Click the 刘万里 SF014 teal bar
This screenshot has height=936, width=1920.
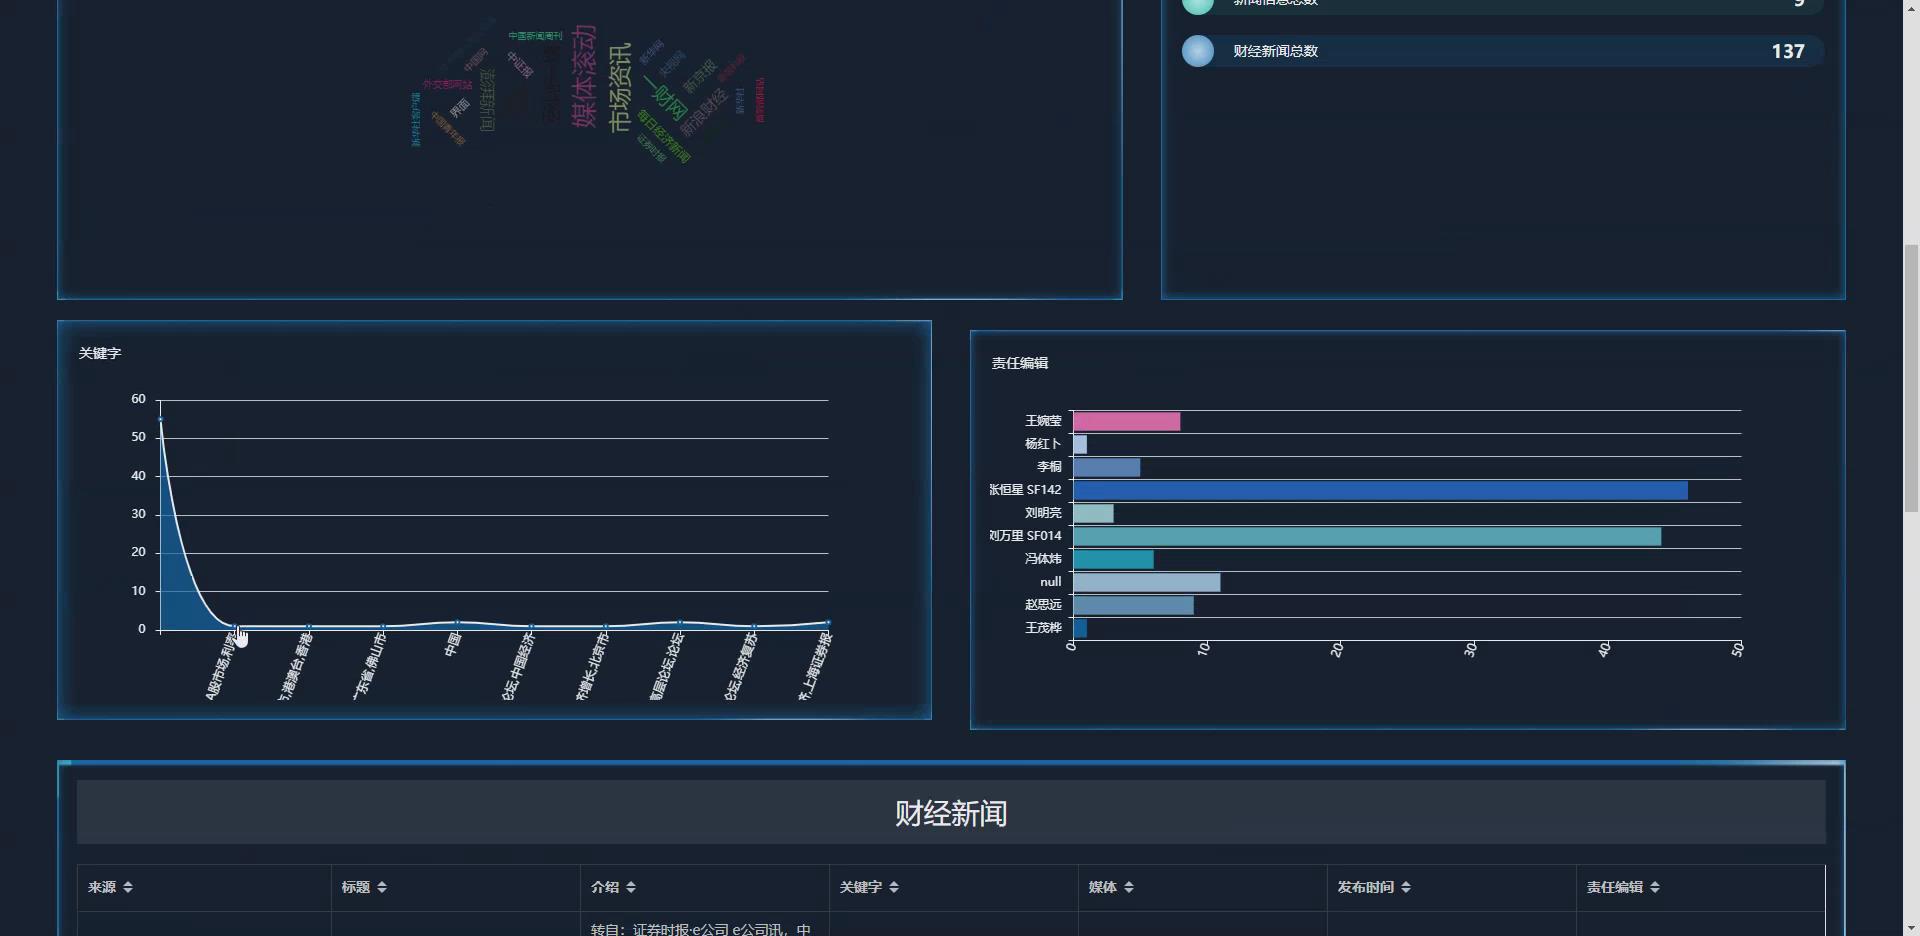(x=1367, y=536)
